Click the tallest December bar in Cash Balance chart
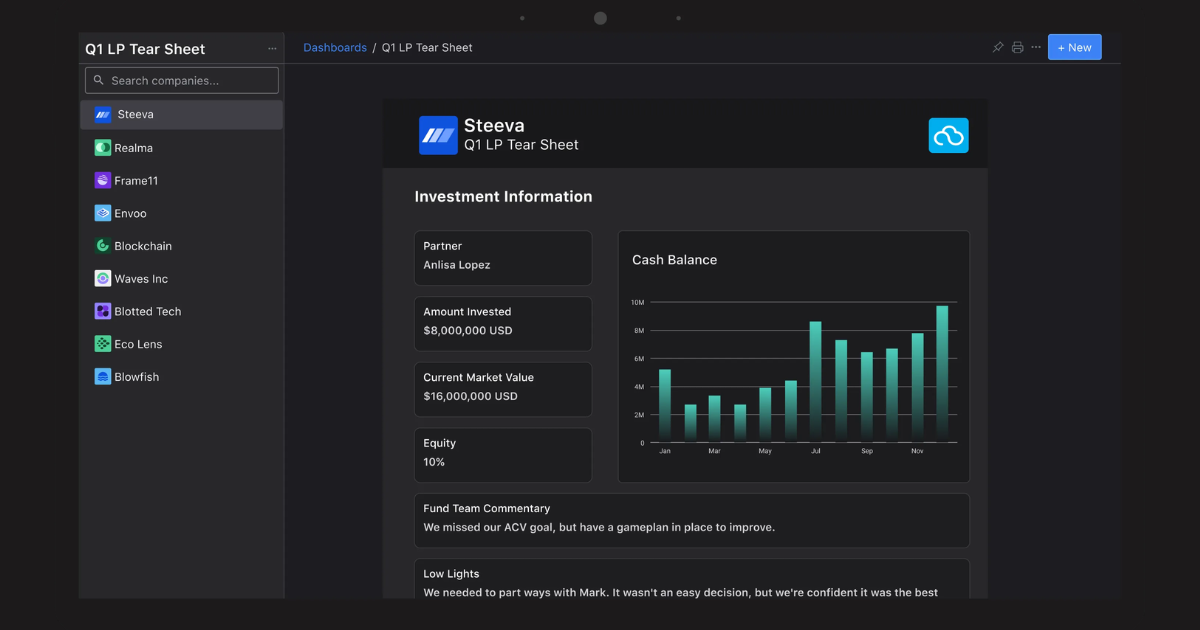 (942, 374)
